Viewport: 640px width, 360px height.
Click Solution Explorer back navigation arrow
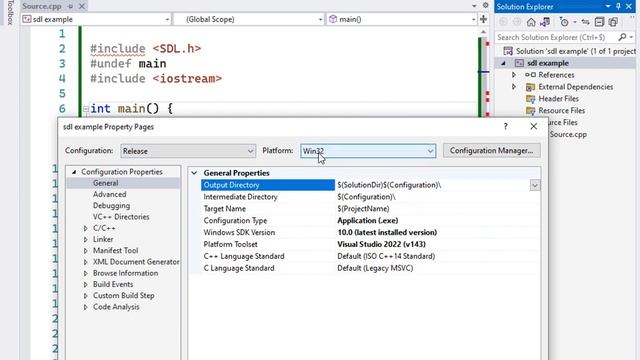[x=503, y=22]
